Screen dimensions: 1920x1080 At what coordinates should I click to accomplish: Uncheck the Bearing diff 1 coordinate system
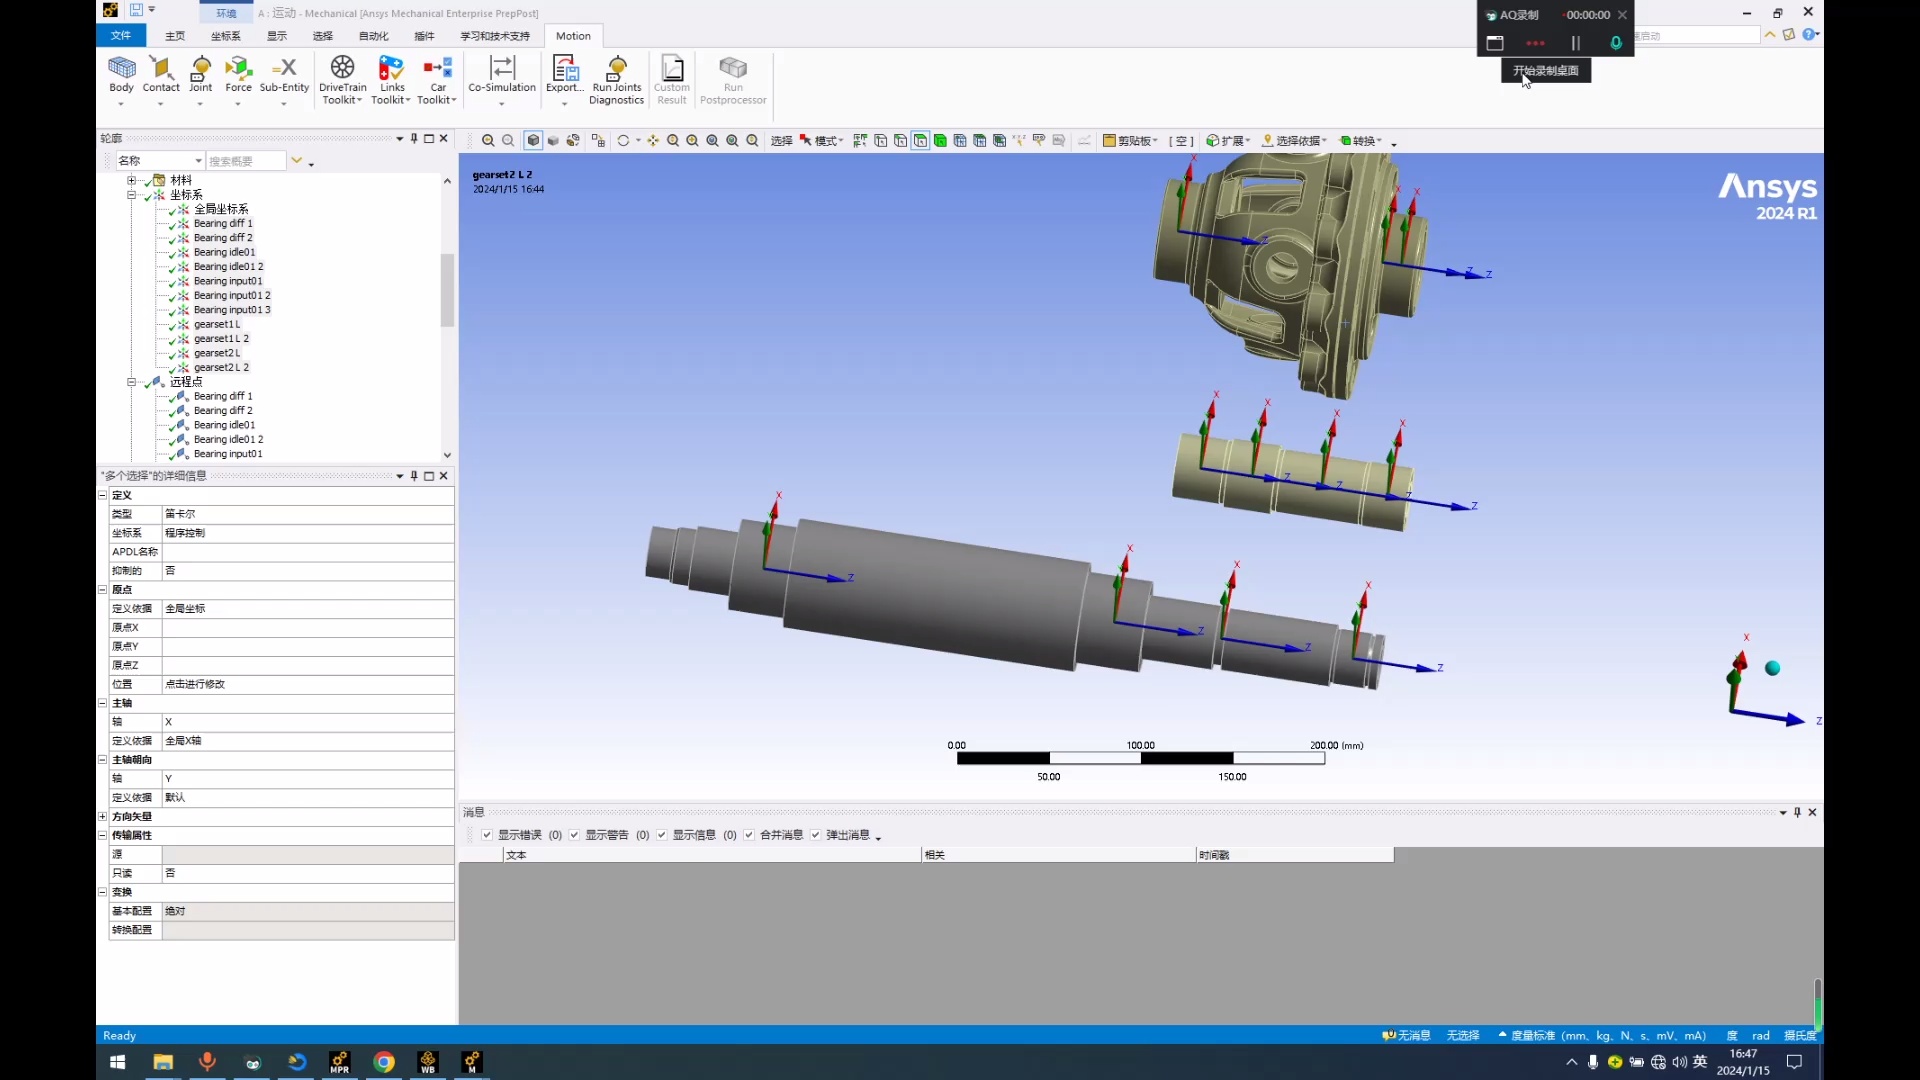click(x=172, y=223)
